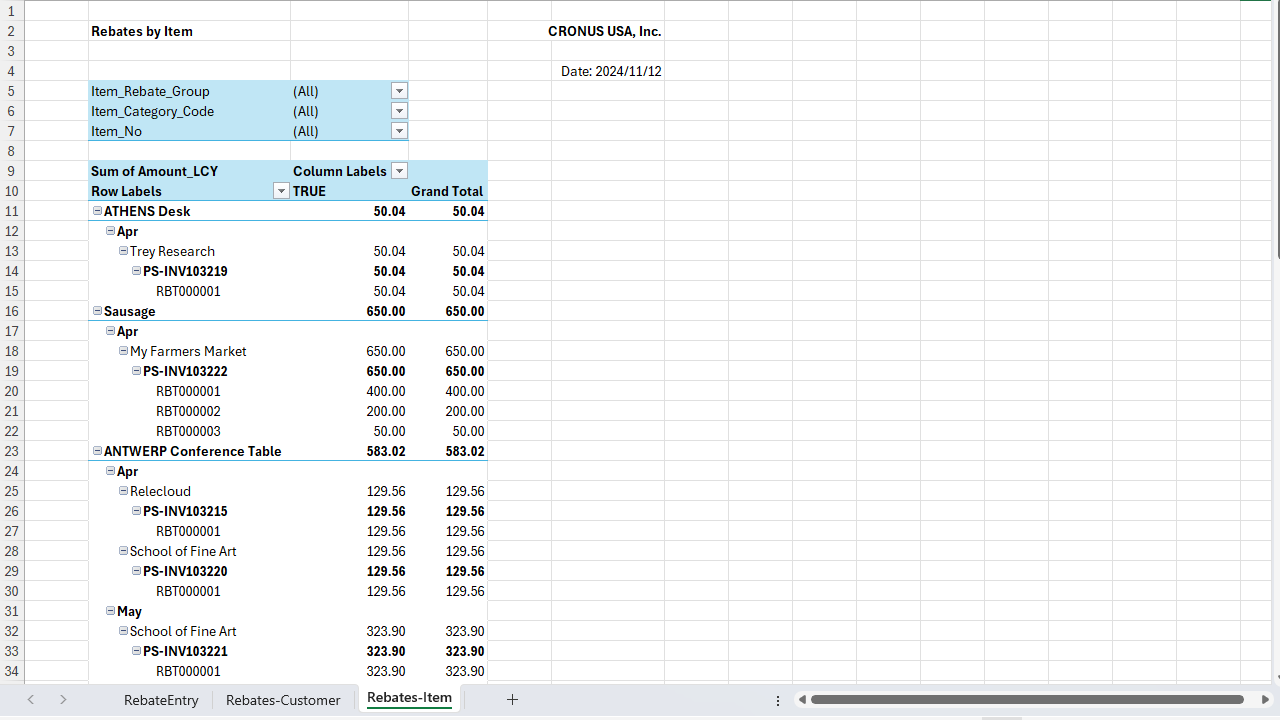
Task: Select the Grand Total header cell
Action: pos(448,191)
